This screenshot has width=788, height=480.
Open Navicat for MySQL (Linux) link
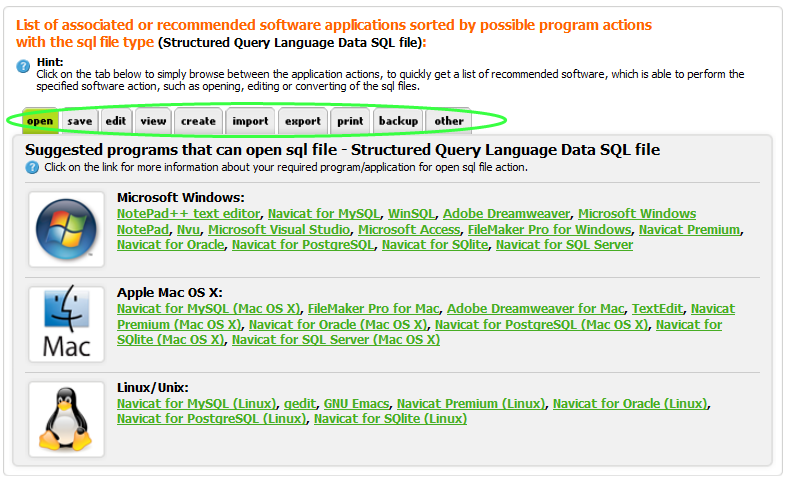click(196, 404)
